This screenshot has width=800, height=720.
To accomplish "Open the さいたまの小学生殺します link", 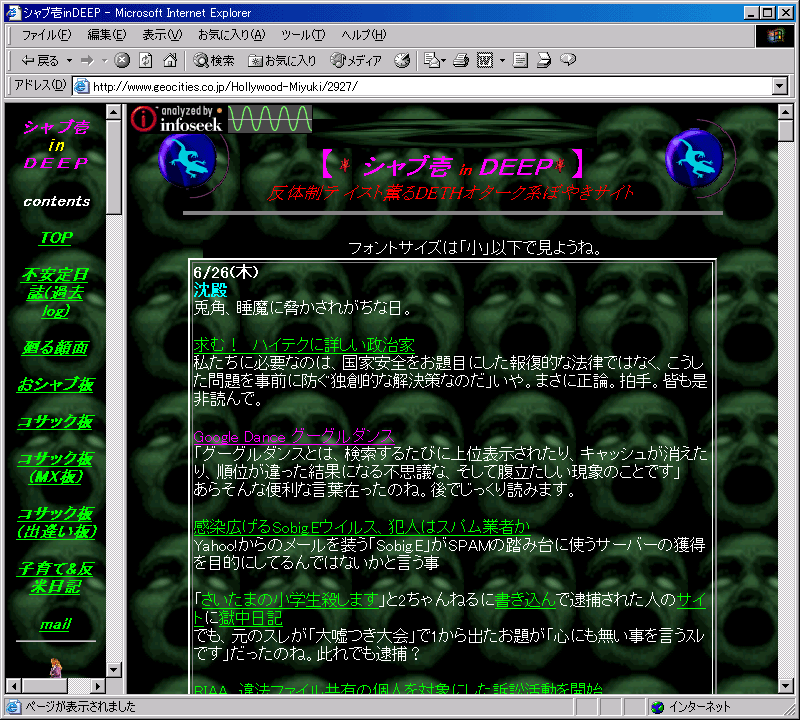I will click(289, 600).
